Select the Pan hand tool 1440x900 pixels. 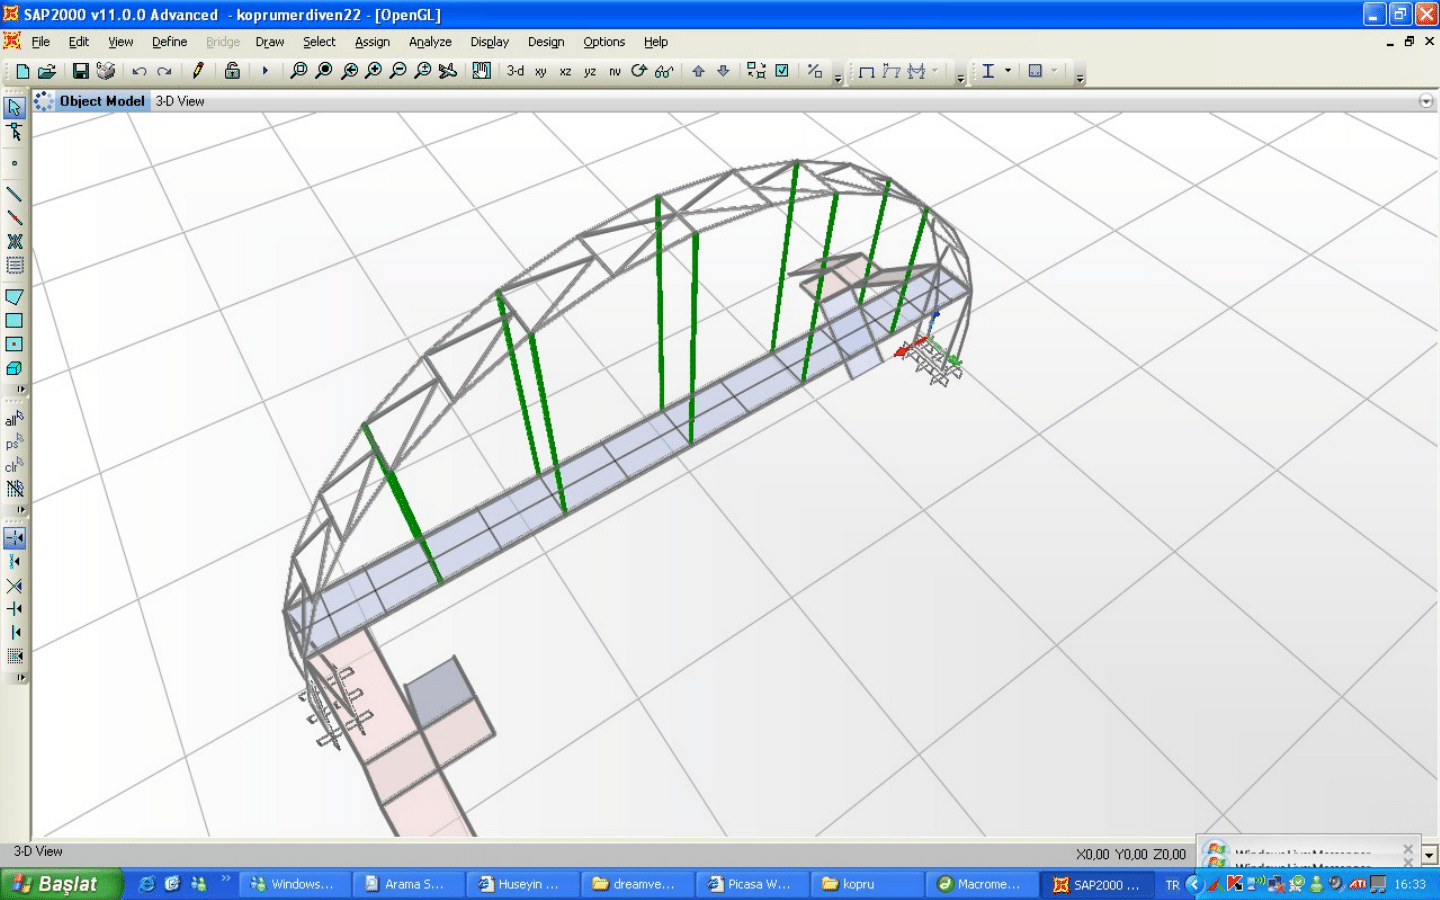481,71
